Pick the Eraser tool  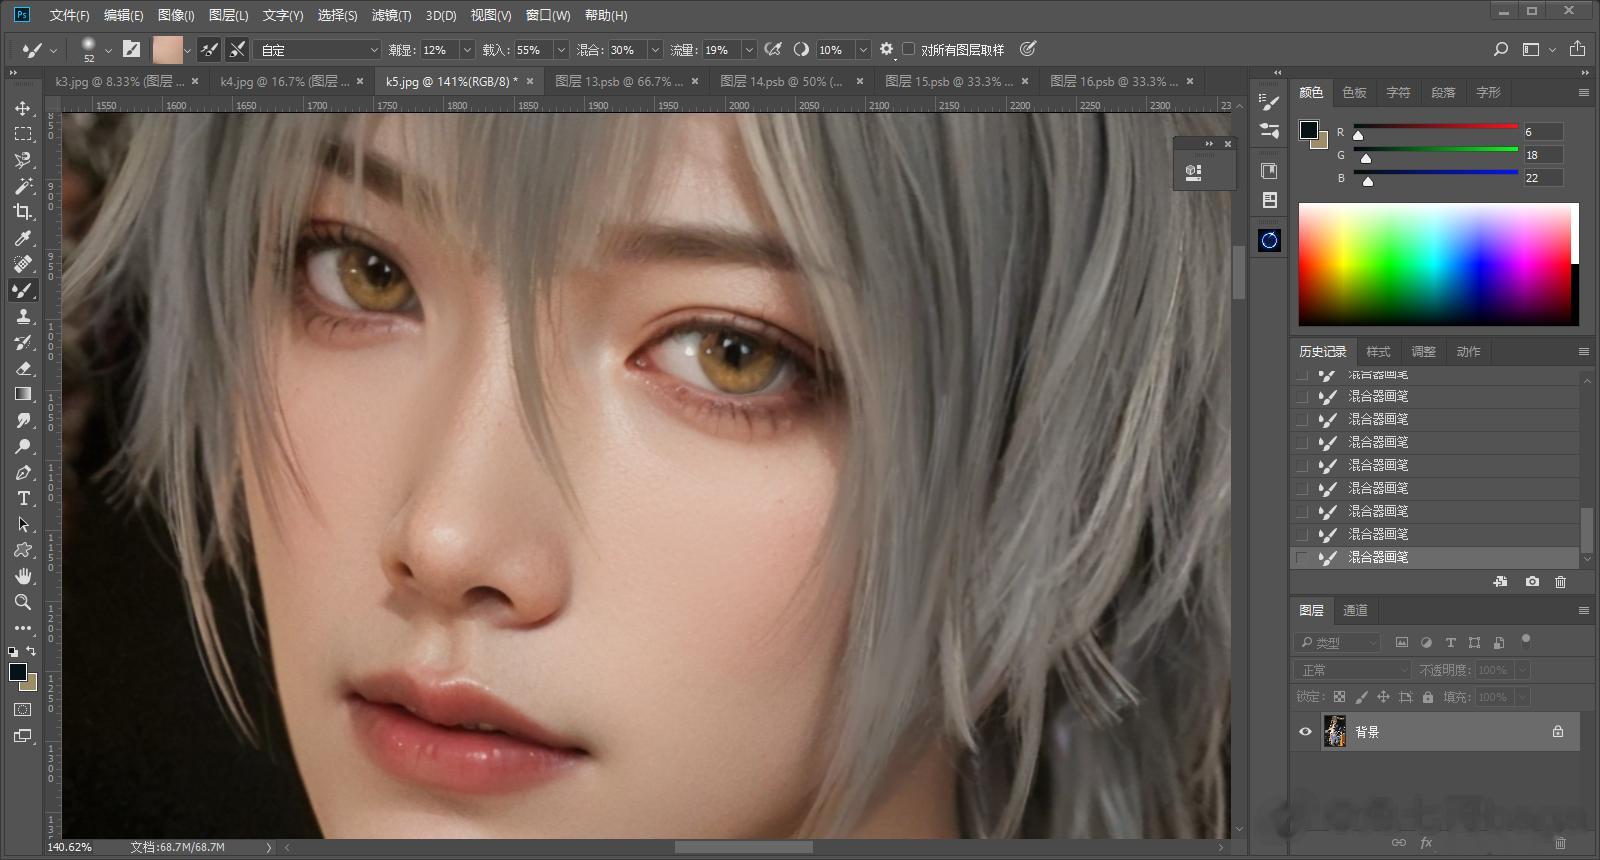point(22,368)
